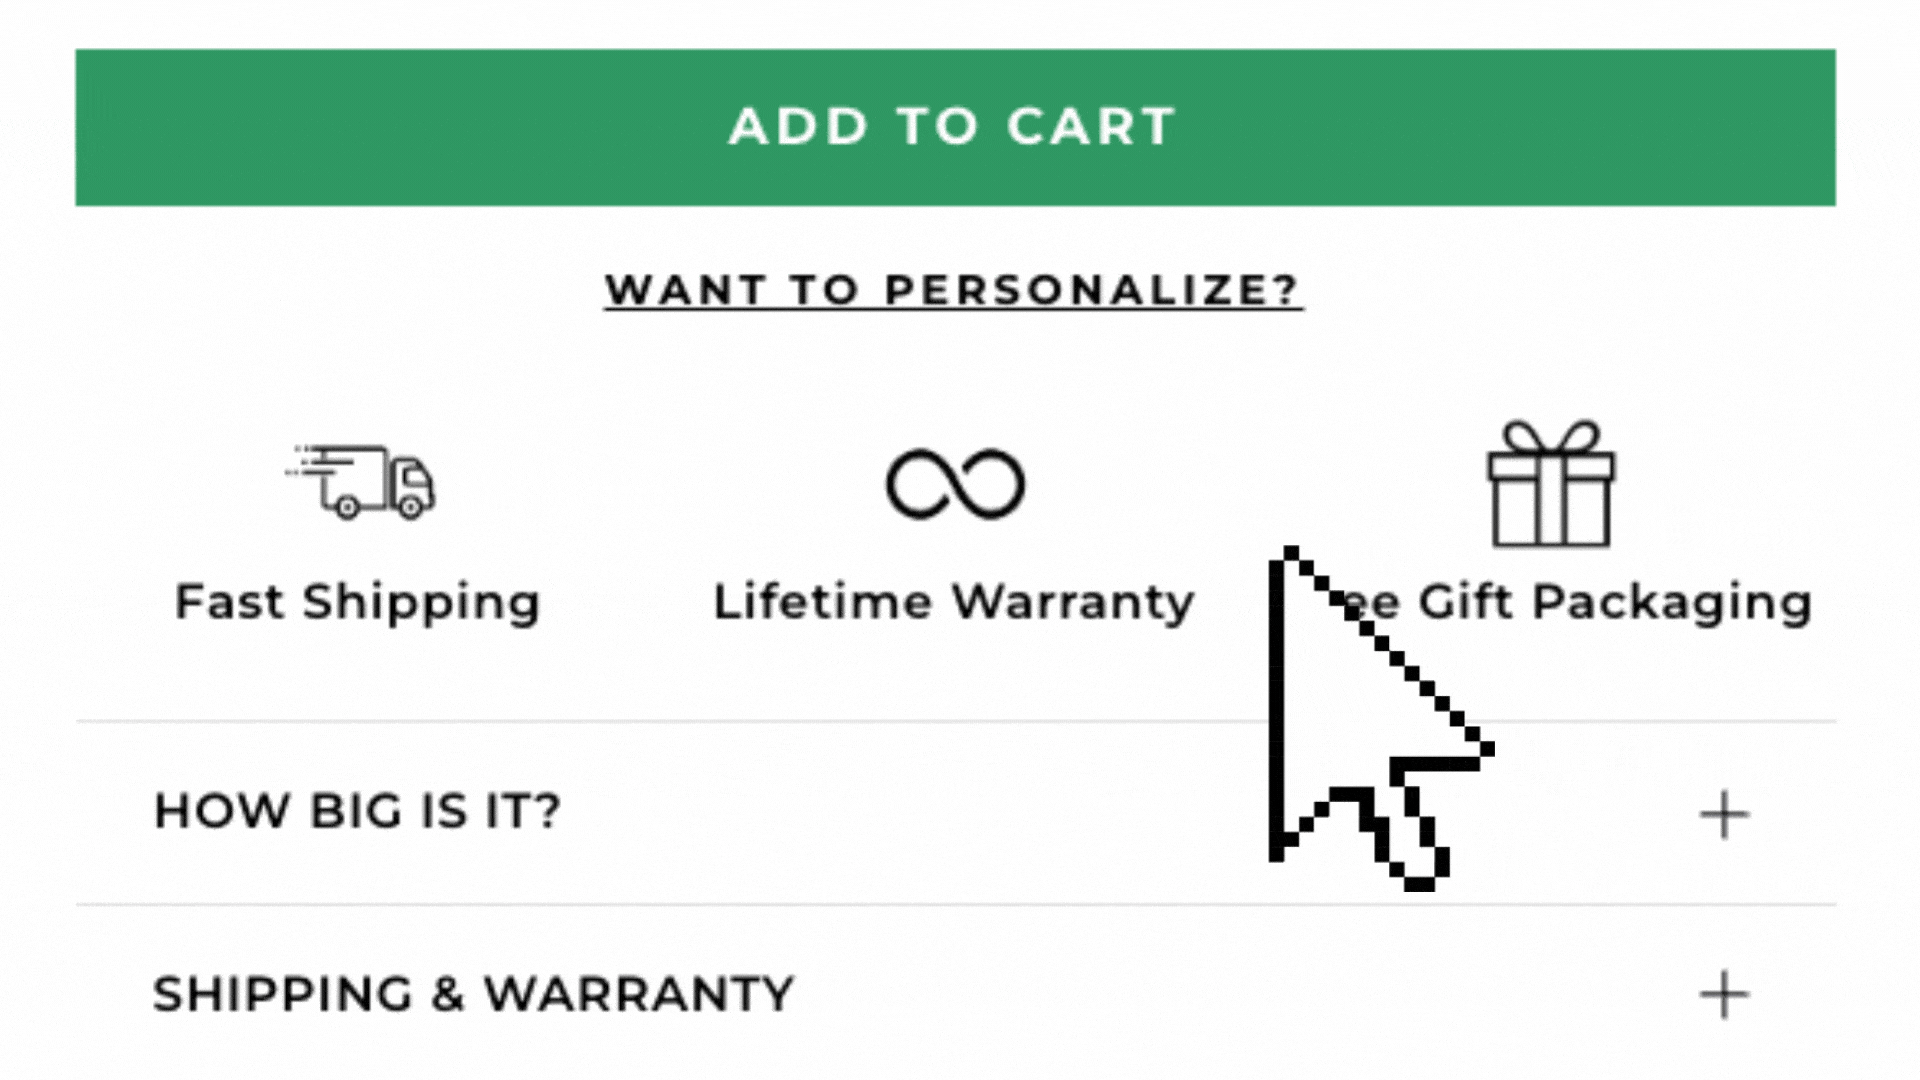Screen dimensions: 1920x1080
Task: Click the plus icon beside HOW BIG IS IT?
Action: pos(1724,814)
